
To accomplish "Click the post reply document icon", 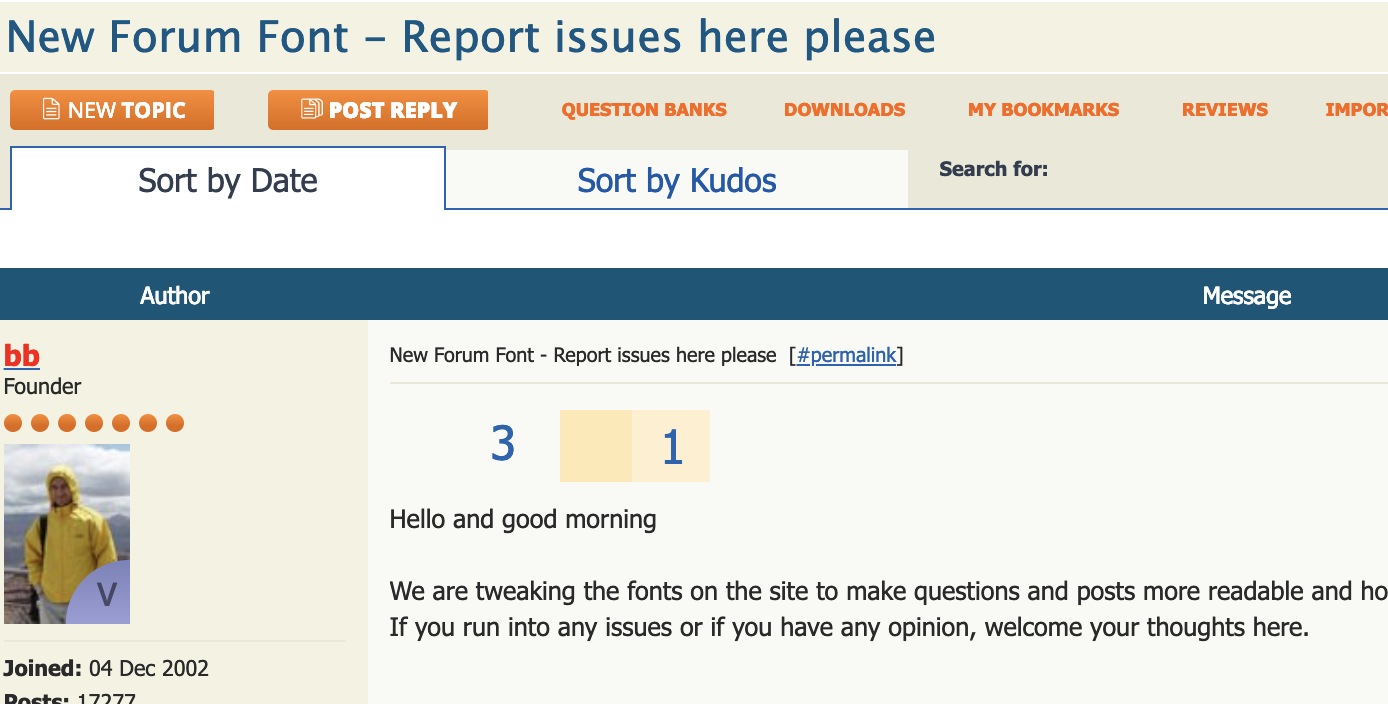I will coord(311,109).
